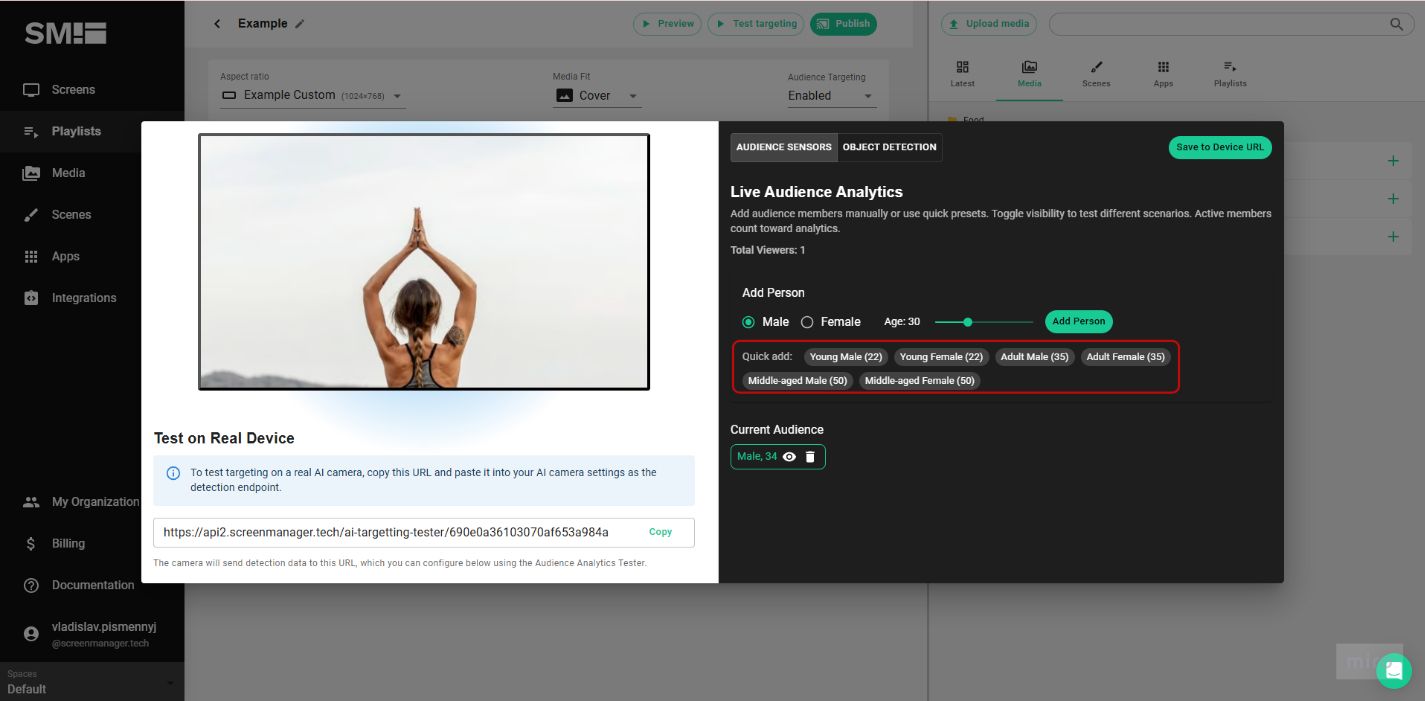Delete the Male, 34 audience member
Viewport: 1425px width, 701px height.
coord(810,457)
